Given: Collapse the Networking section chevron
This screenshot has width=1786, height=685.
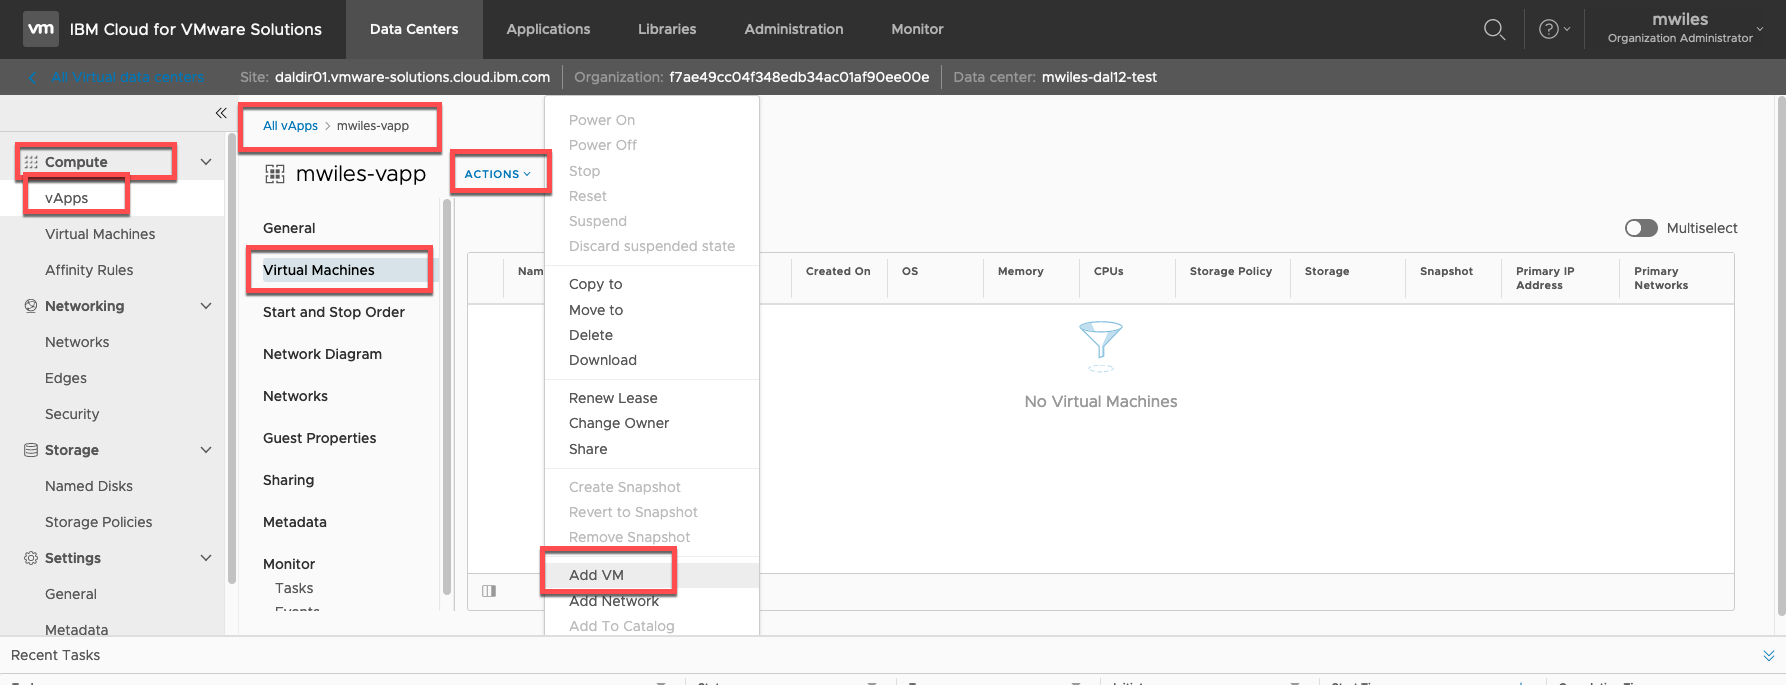Looking at the screenshot, I should [206, 306].
